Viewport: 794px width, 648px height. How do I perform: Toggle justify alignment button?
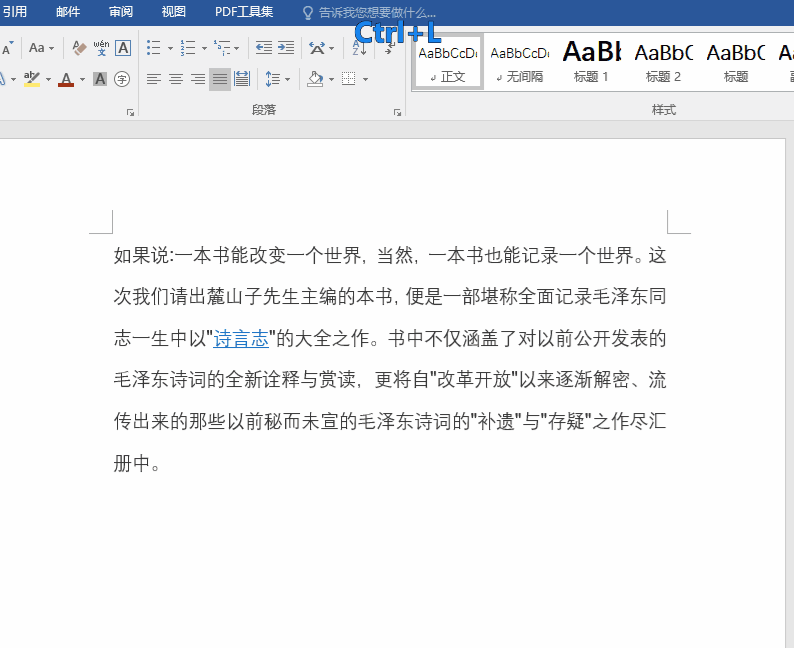tap(219, 79)
